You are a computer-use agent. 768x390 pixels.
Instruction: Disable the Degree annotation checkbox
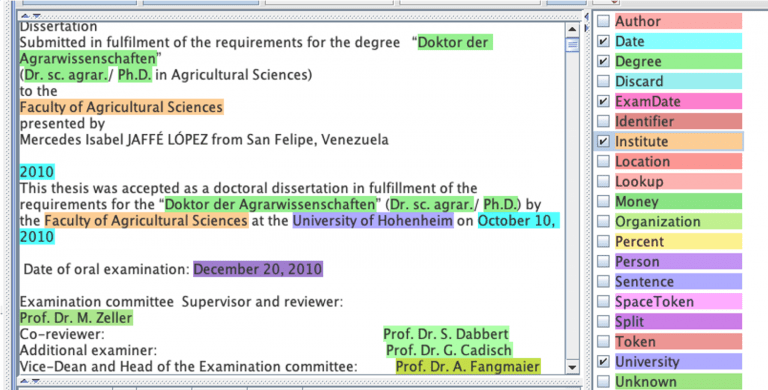[x=603, y=61]
